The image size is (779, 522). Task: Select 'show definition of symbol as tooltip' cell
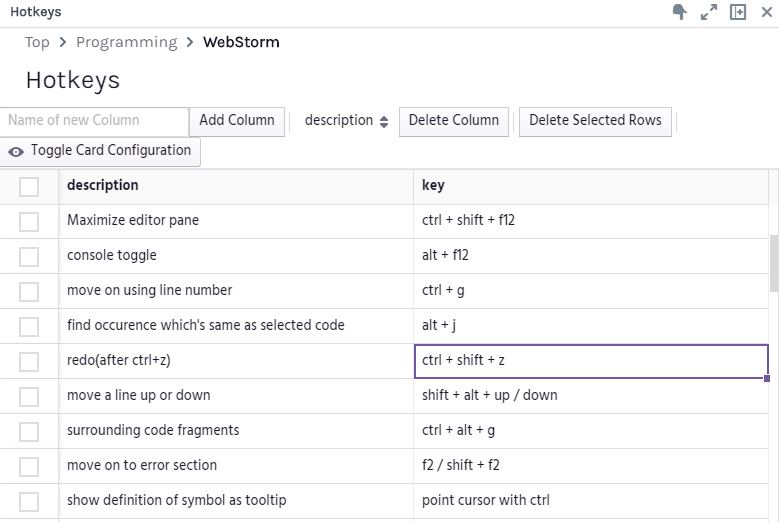pyautogui.click(x=236, y=501)
